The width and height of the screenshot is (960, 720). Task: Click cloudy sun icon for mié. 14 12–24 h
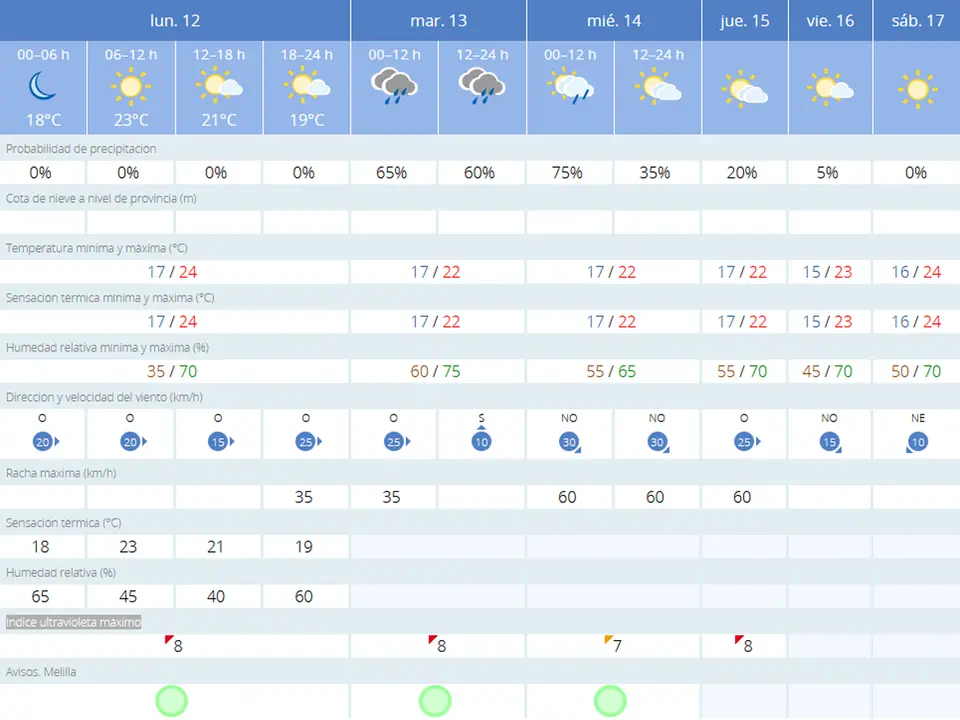click(x=658, y=87)
